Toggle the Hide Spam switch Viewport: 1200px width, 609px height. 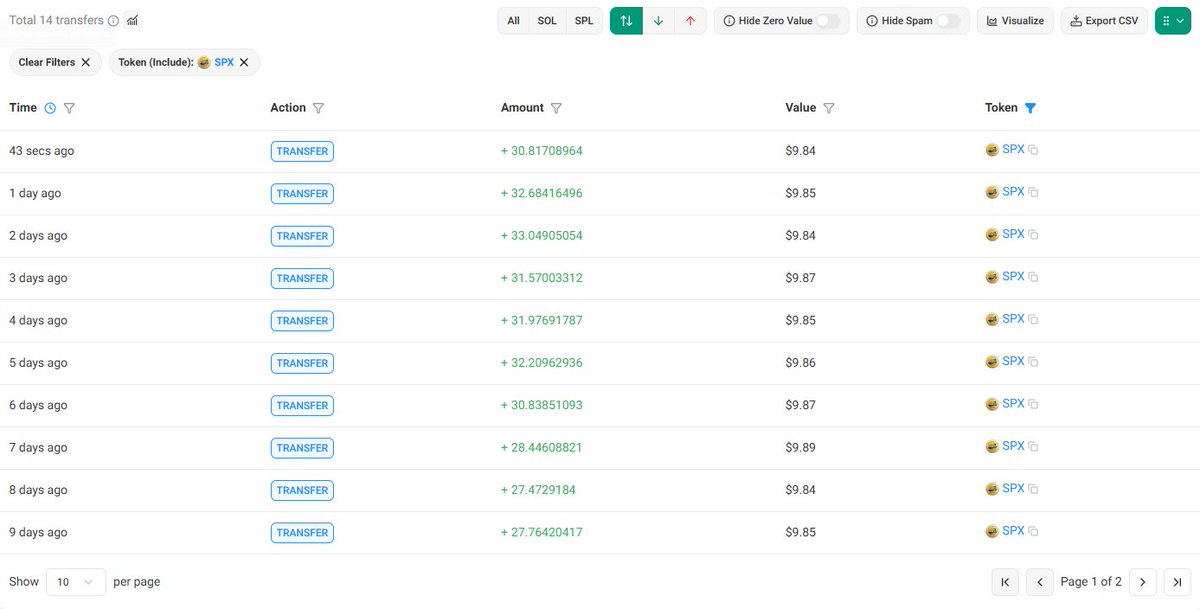(948, 21)
